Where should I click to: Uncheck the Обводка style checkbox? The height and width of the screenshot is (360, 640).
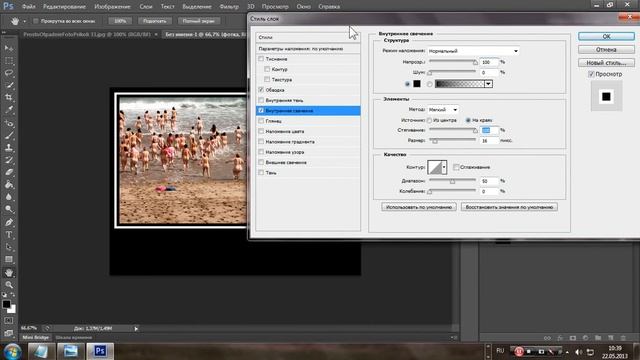tap(261, 90)
